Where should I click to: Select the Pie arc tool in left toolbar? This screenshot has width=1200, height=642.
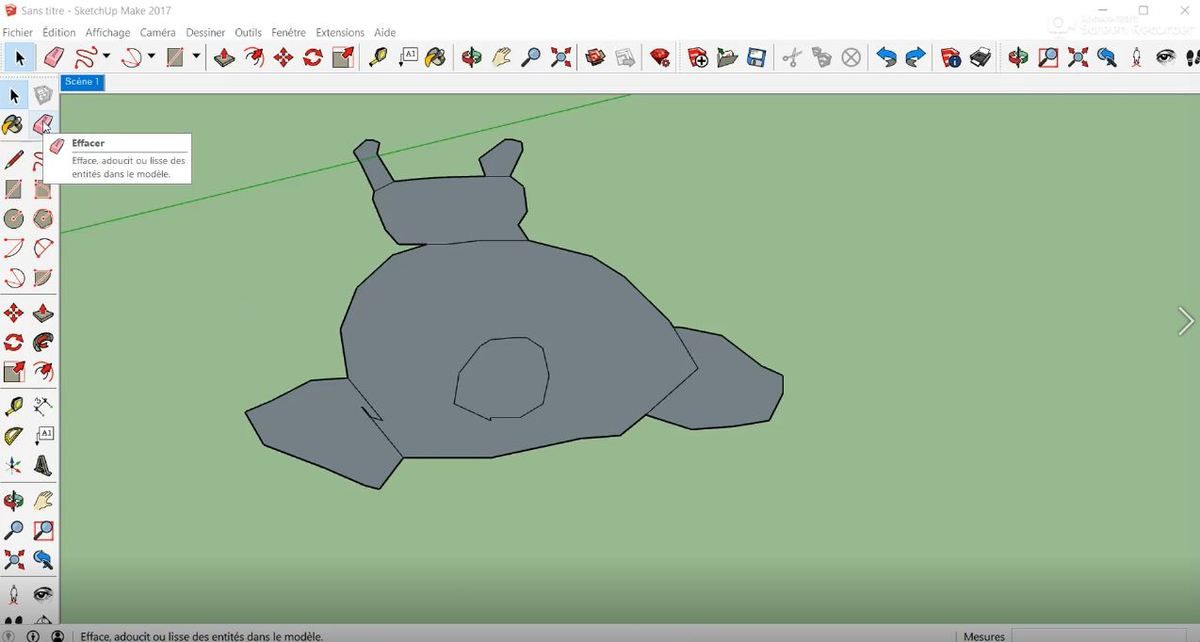click(x=43, y=277)
